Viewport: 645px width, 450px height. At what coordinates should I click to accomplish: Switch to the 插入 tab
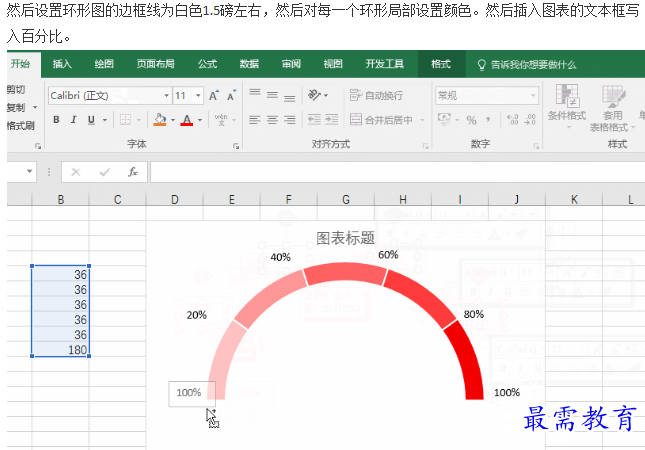point(62,64)
